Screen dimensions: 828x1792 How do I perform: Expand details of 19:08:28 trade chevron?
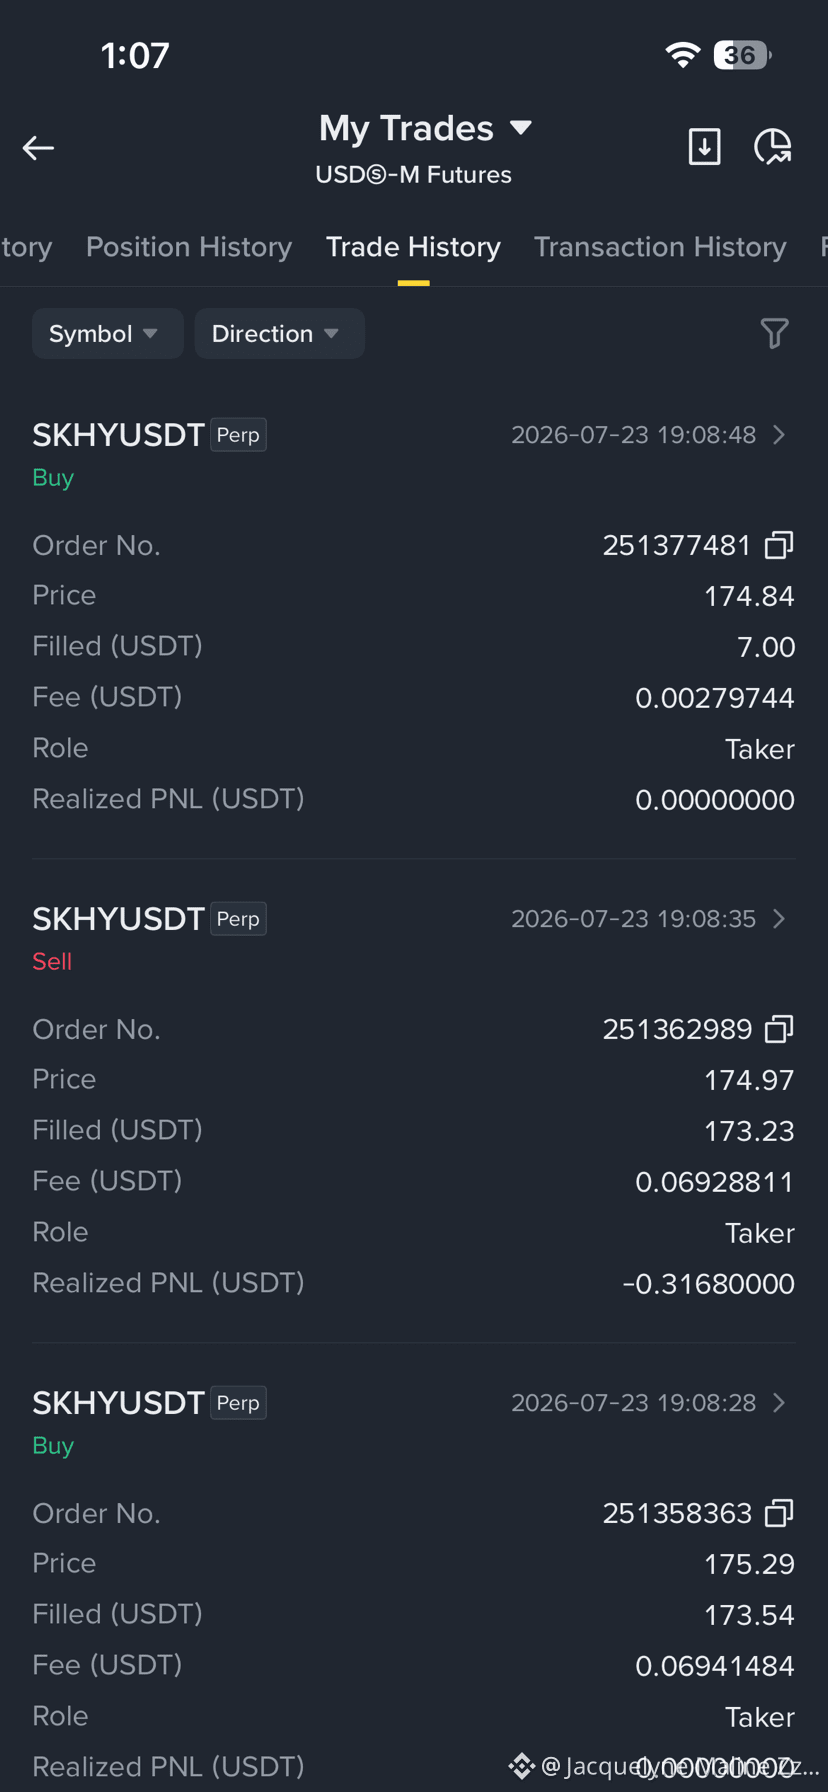pos(779,1403)
